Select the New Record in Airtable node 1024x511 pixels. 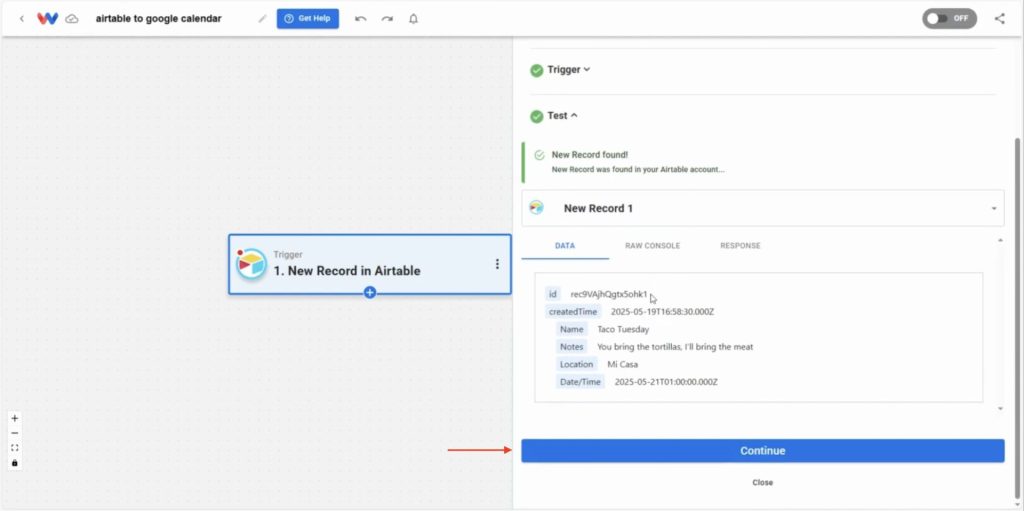pos(370,264)
